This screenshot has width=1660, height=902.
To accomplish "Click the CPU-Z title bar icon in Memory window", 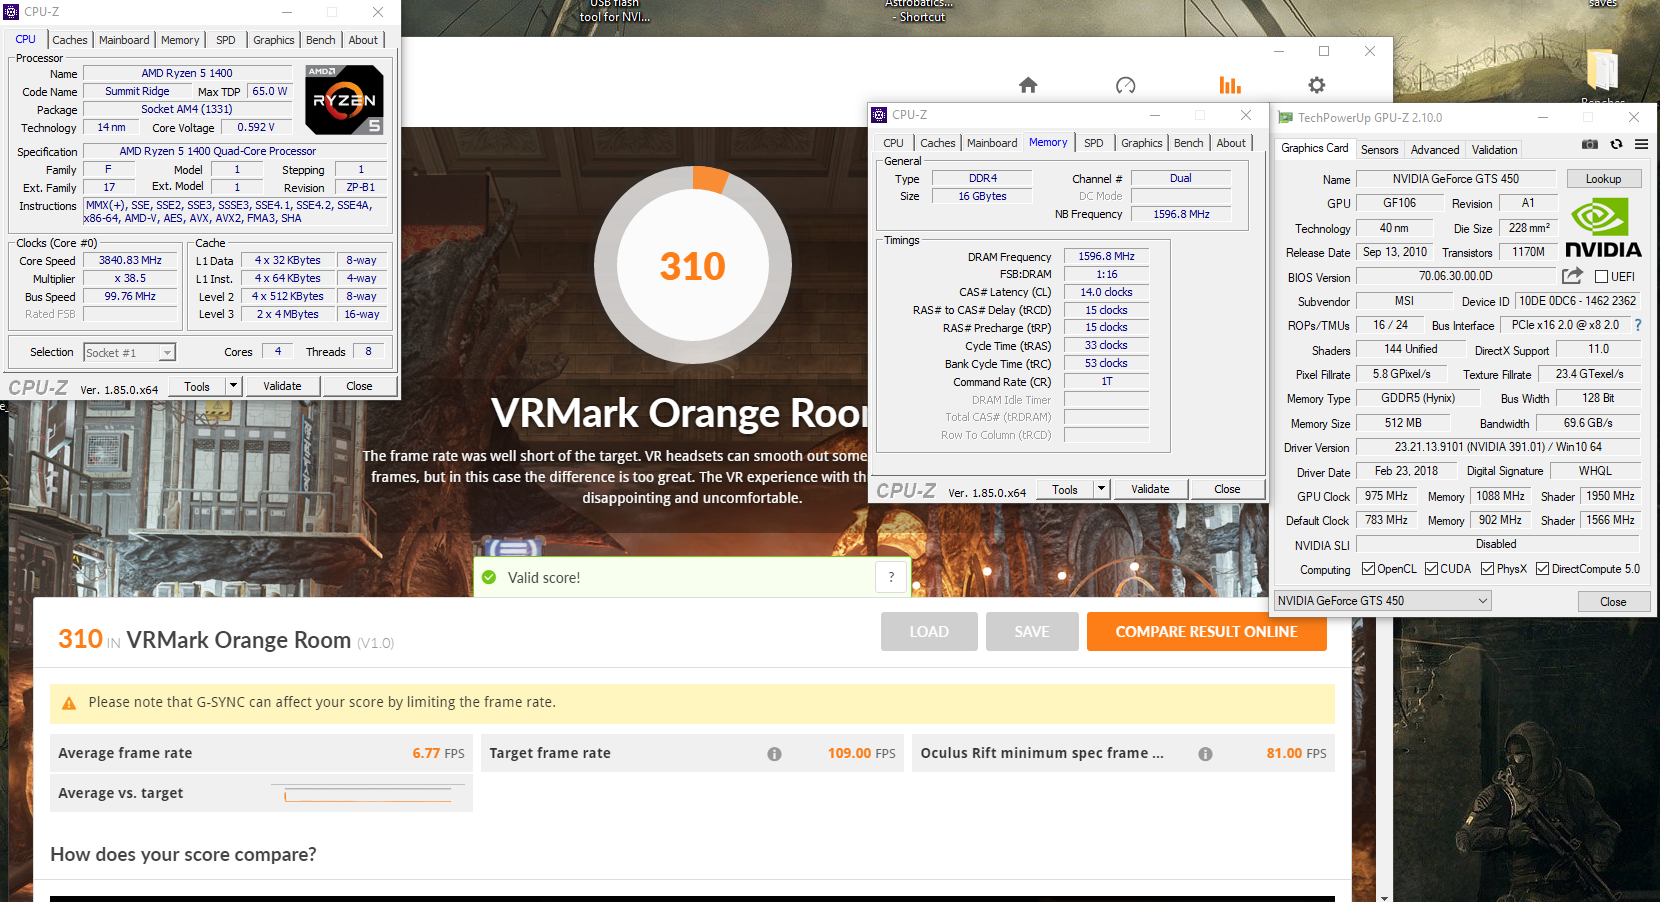I will click(879, 115).
